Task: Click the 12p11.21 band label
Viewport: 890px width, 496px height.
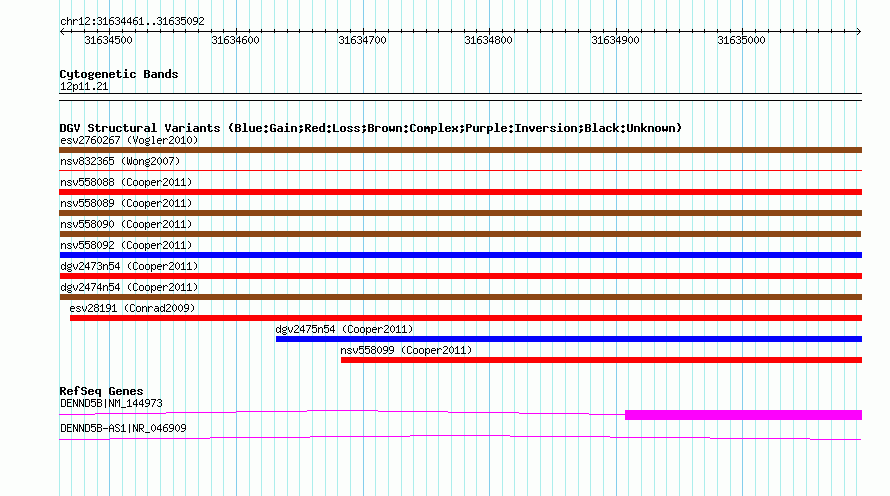Action: point(84,86)
